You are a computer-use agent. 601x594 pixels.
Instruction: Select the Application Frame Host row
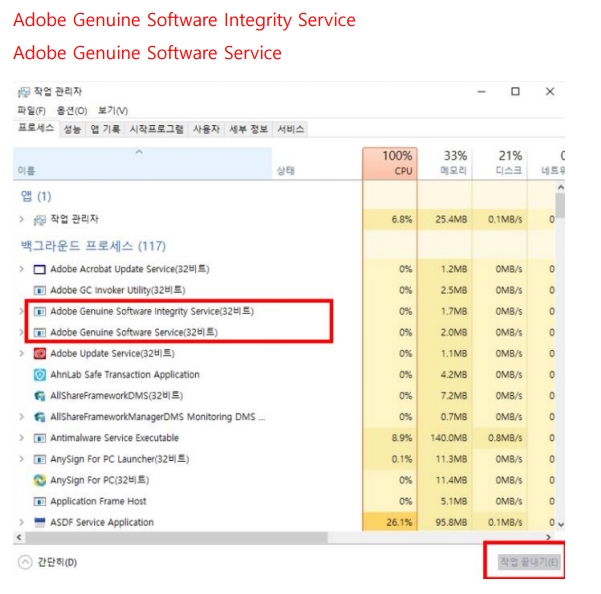(284, 501)
